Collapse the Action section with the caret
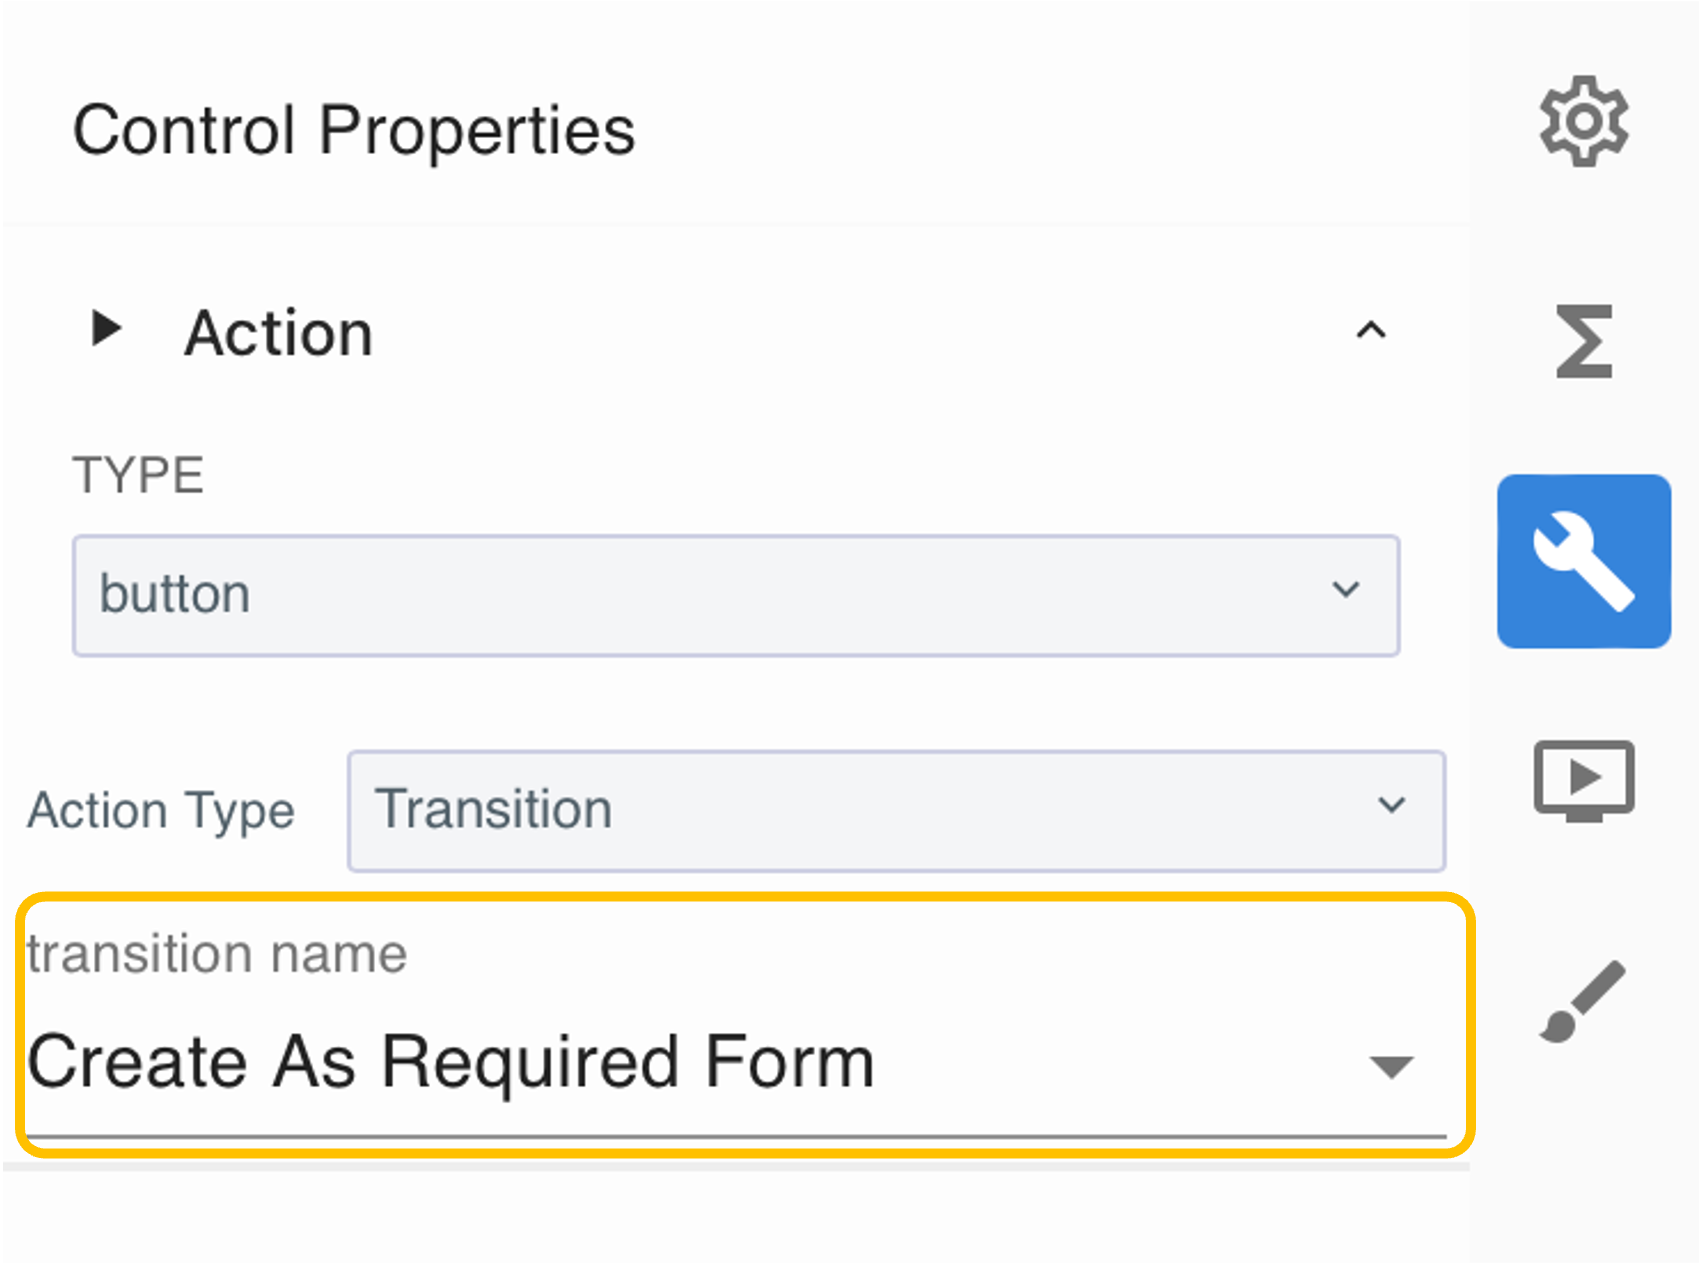The image size is (1700, 1265). [x=1371, y=331]
